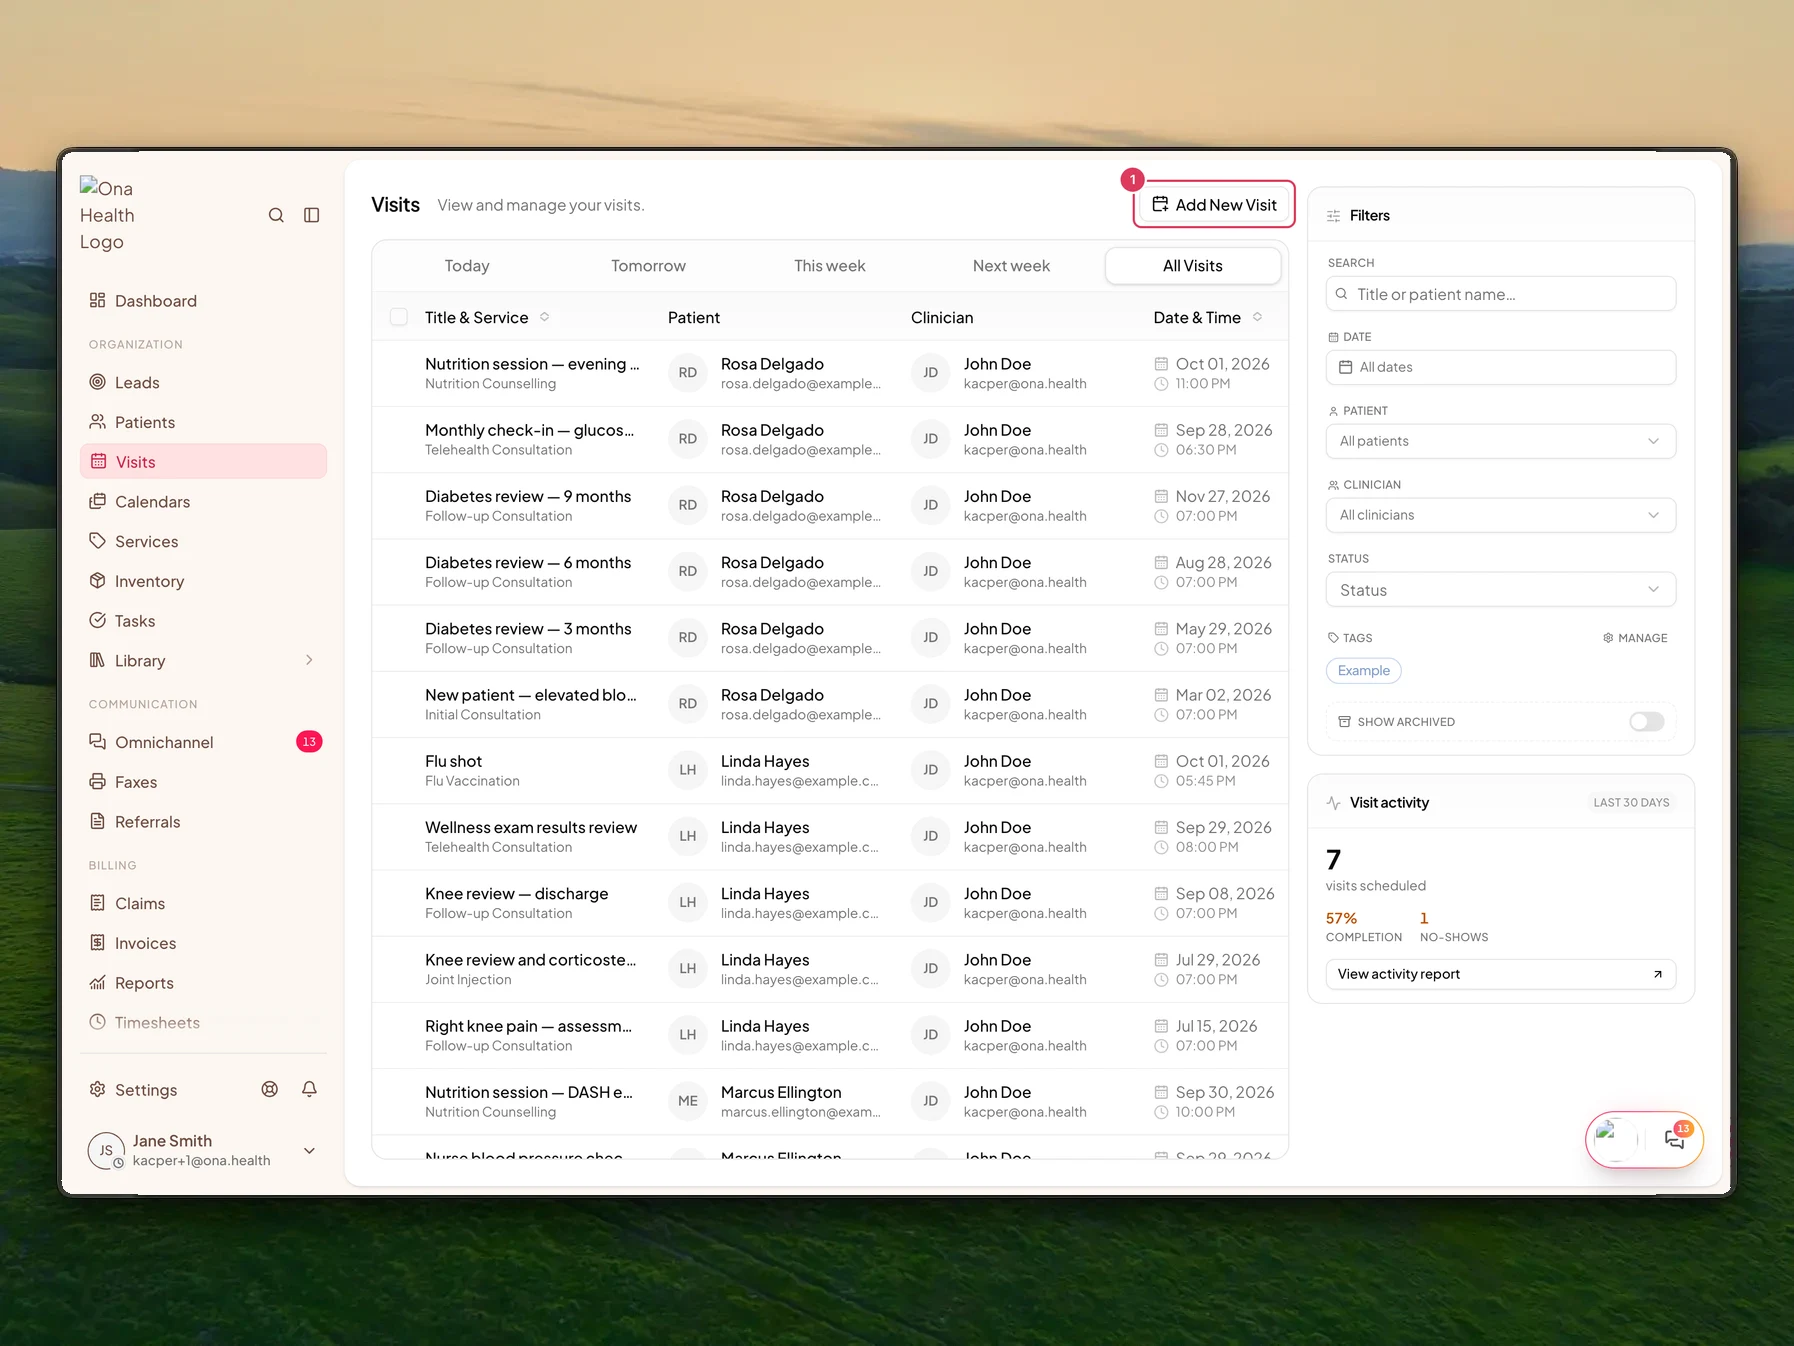The height and width of the screenshot is (1346, 1794).
Task: Switch to the Next week tab
Action: pos(1012,266)
